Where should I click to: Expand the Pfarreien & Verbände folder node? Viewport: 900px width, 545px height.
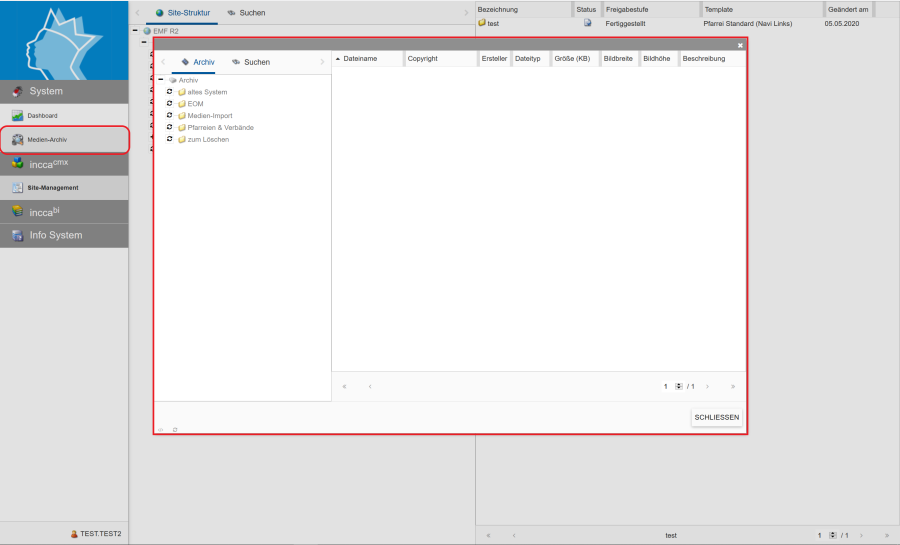coord(170,128)
